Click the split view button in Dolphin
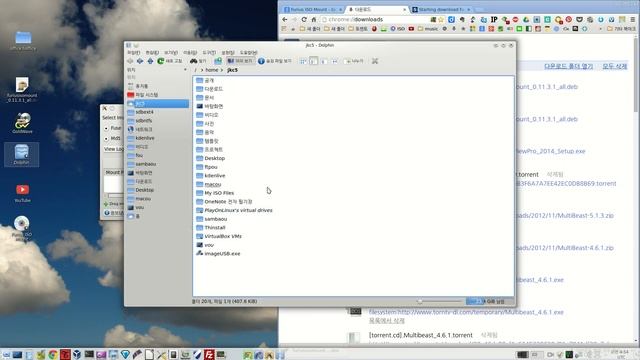Image resolution: width=640 pixels, height=360 pixels. point(354,61)
